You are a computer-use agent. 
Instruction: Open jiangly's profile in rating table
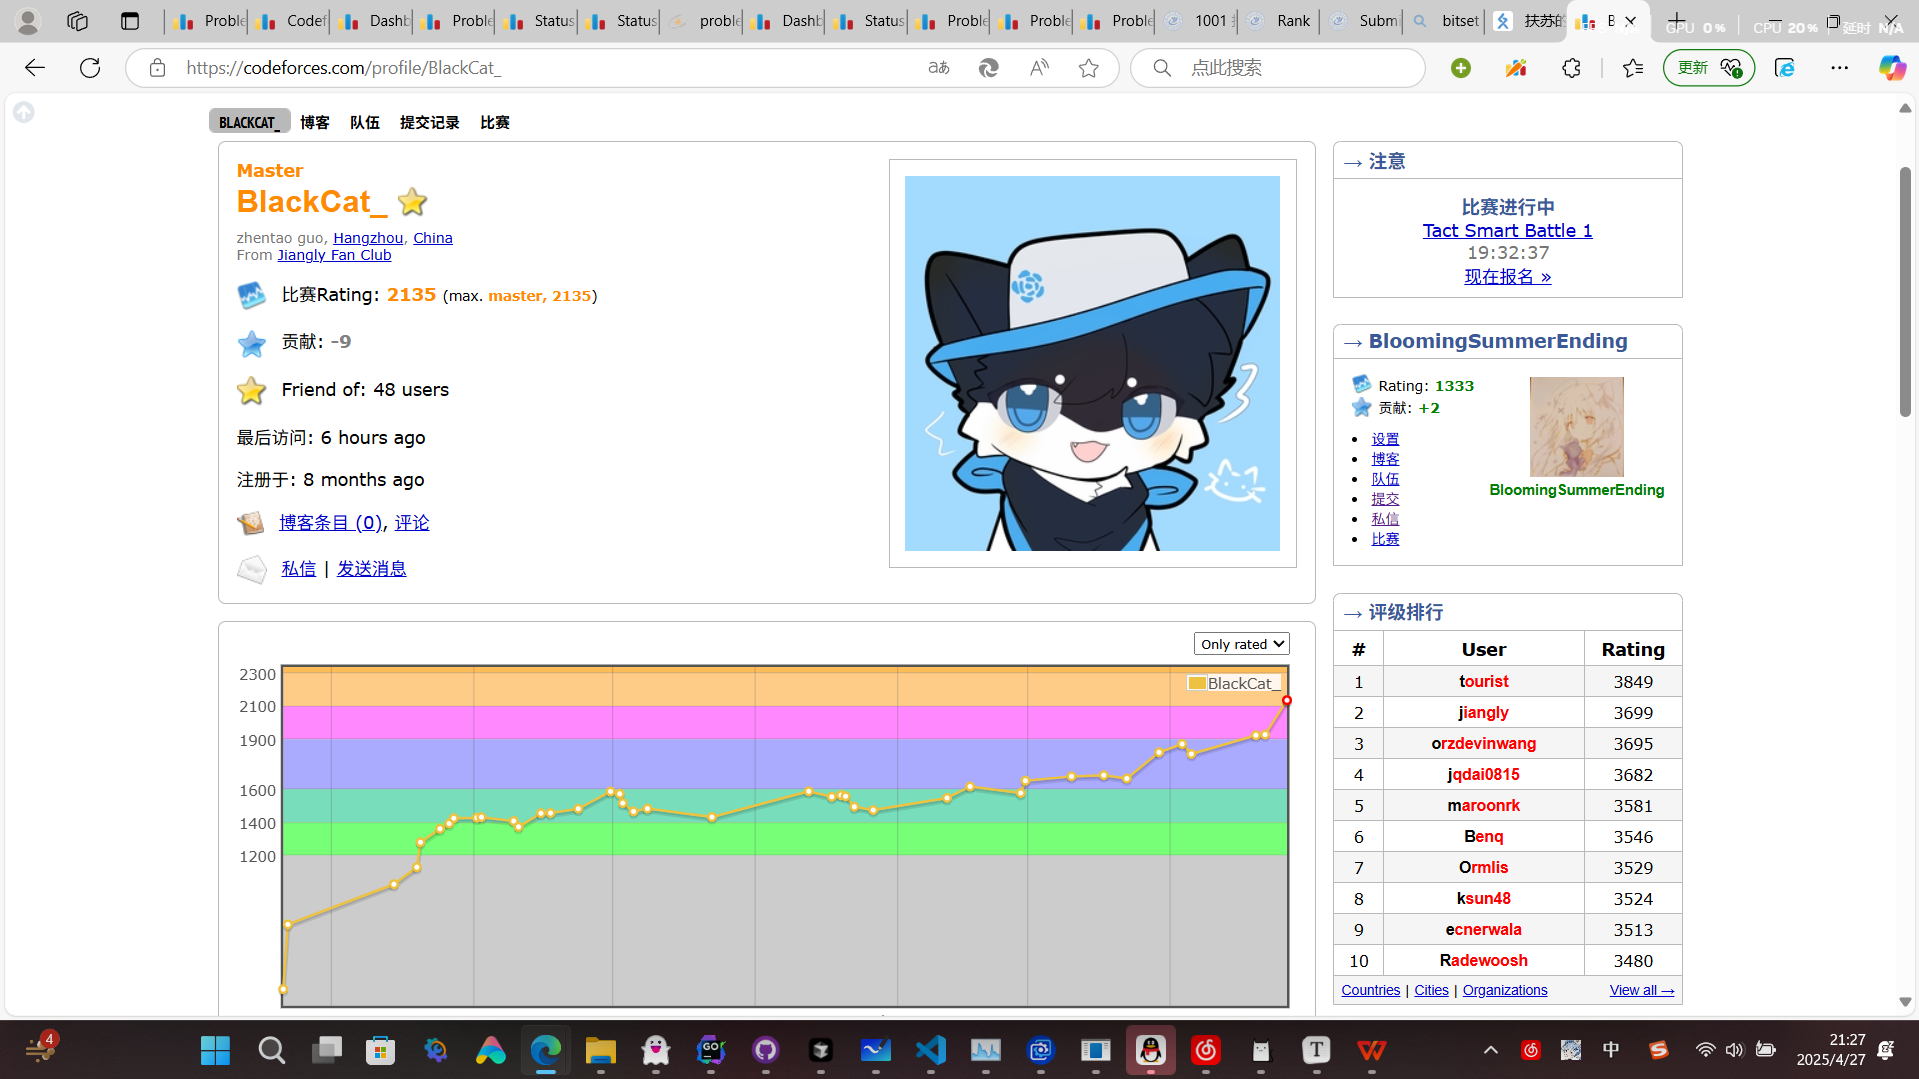(1484, 712)
